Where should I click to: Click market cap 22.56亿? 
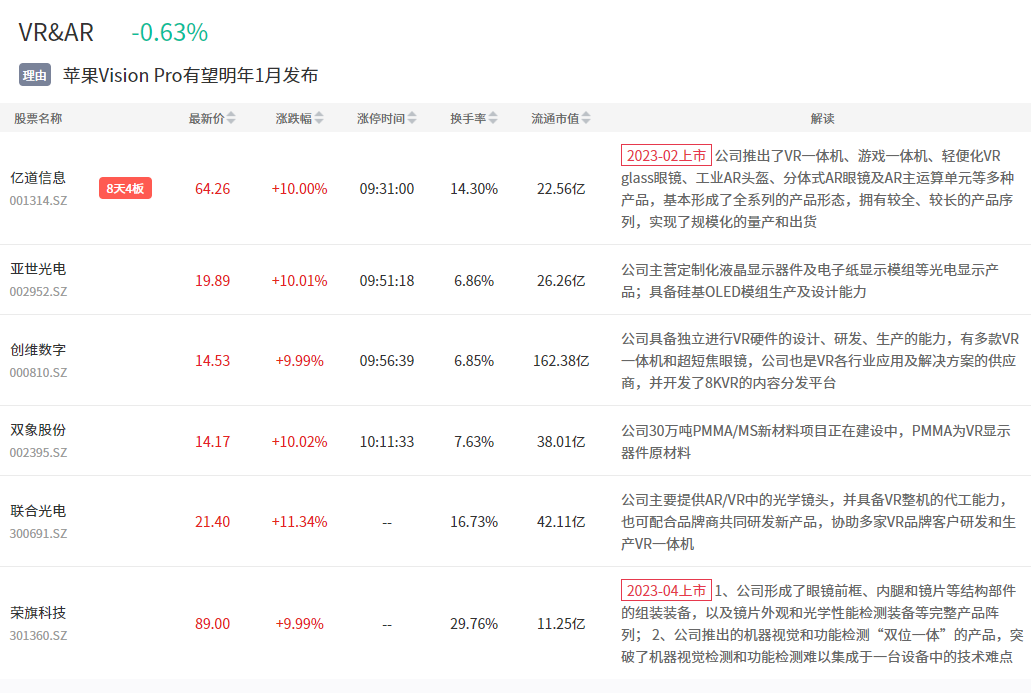coord(561,189)
